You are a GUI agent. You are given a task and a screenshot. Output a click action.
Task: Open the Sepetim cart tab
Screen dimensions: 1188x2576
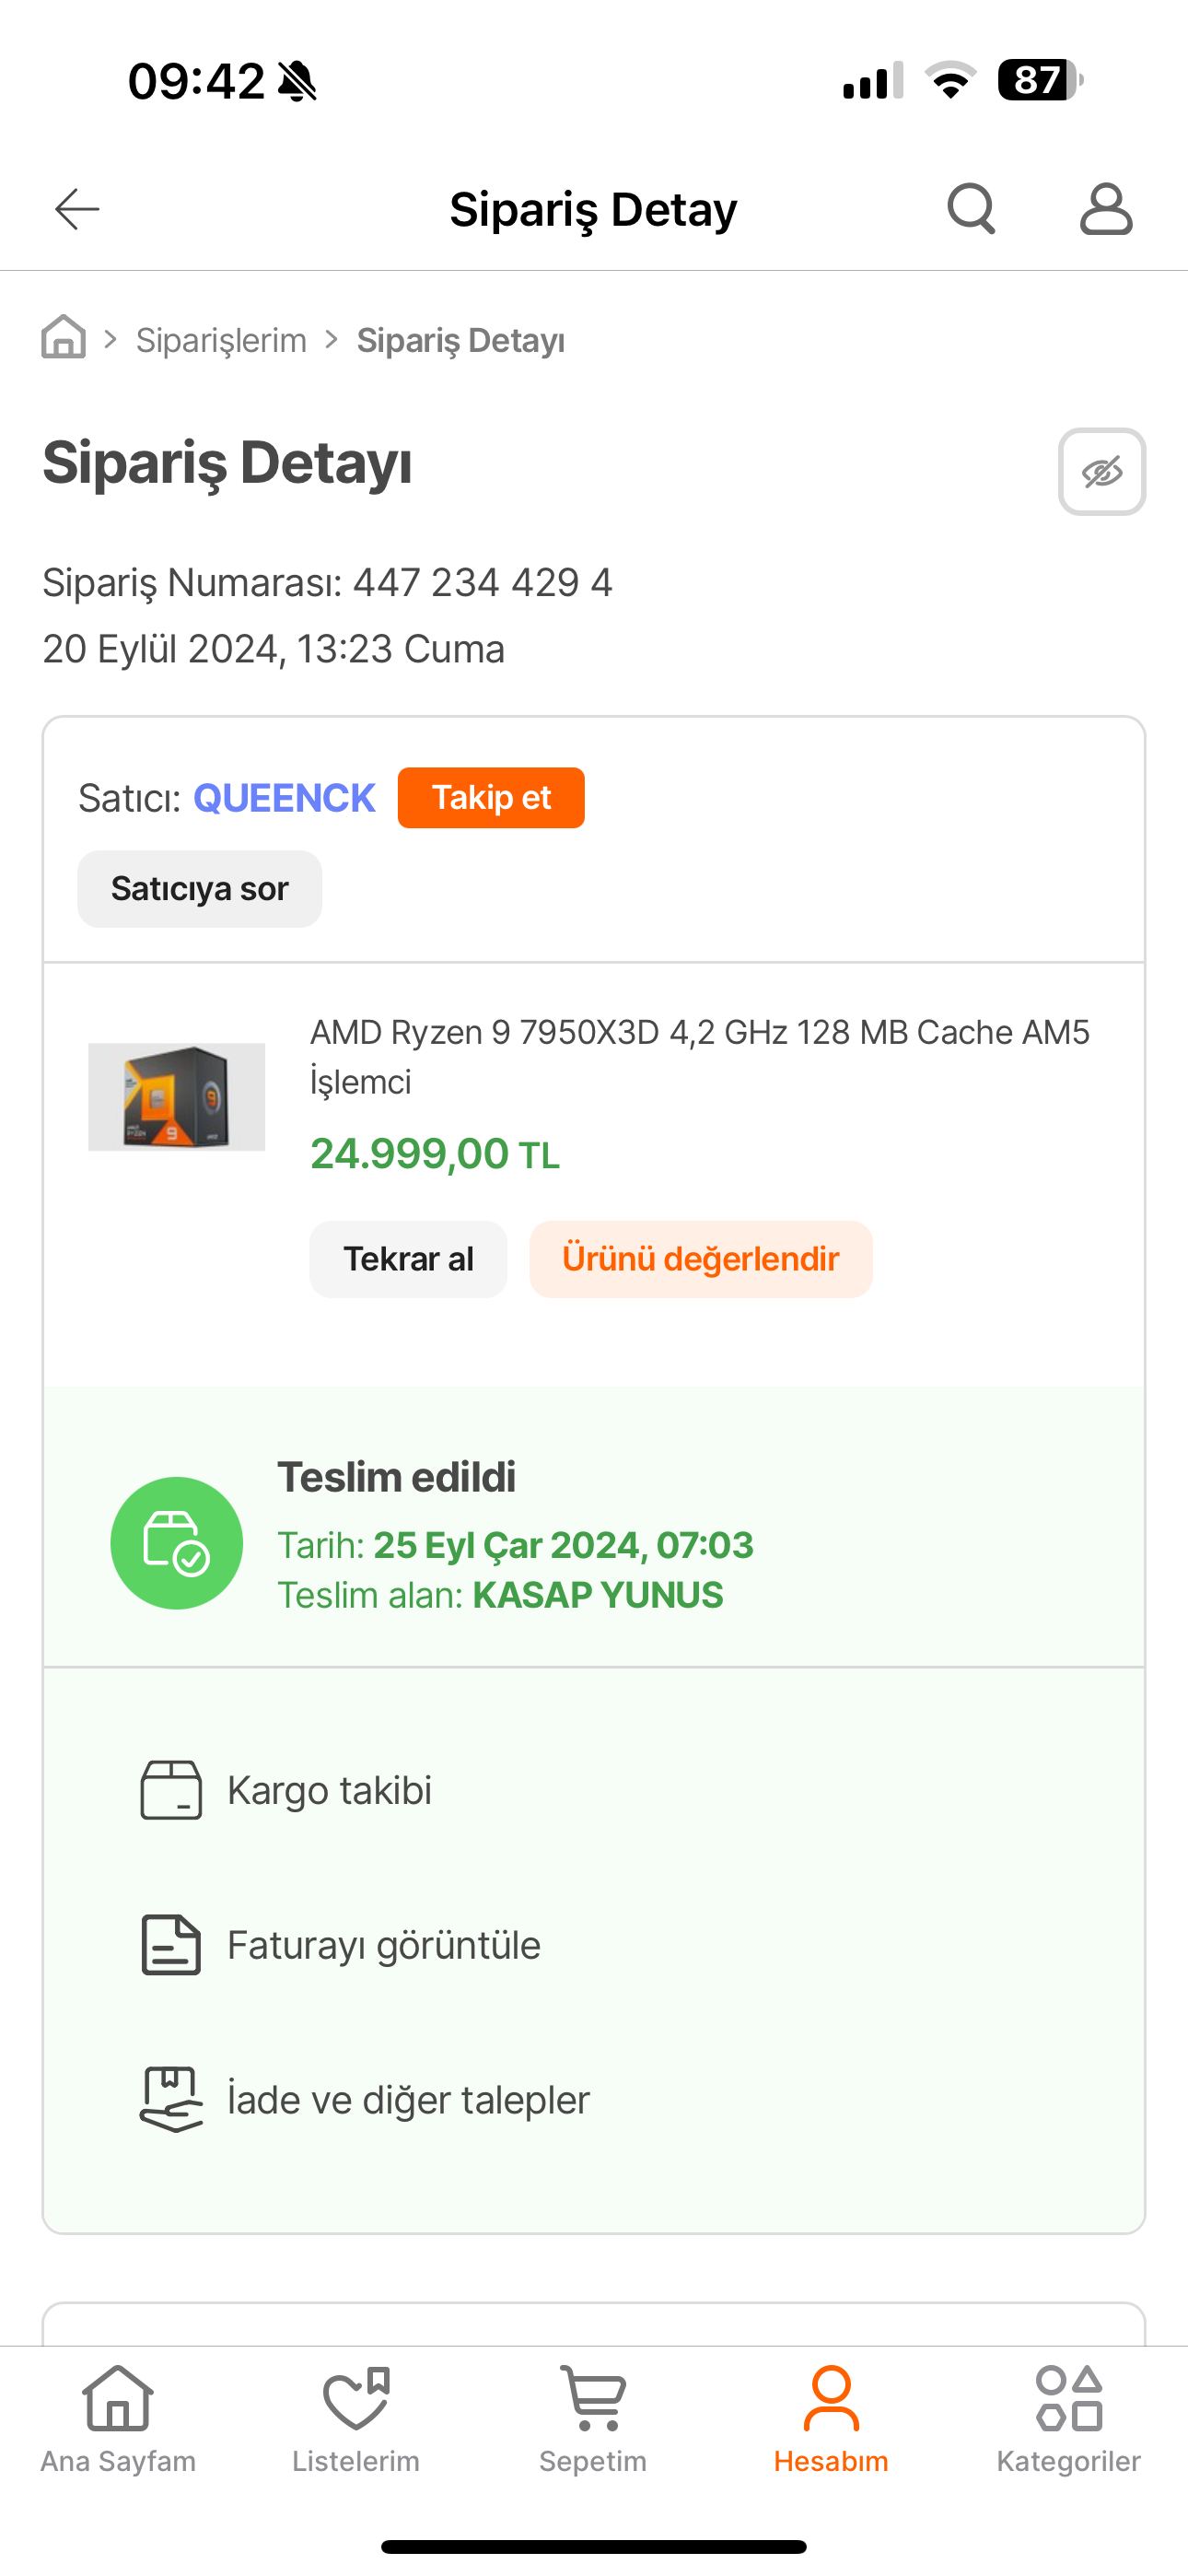click(x=593, y=2419)
